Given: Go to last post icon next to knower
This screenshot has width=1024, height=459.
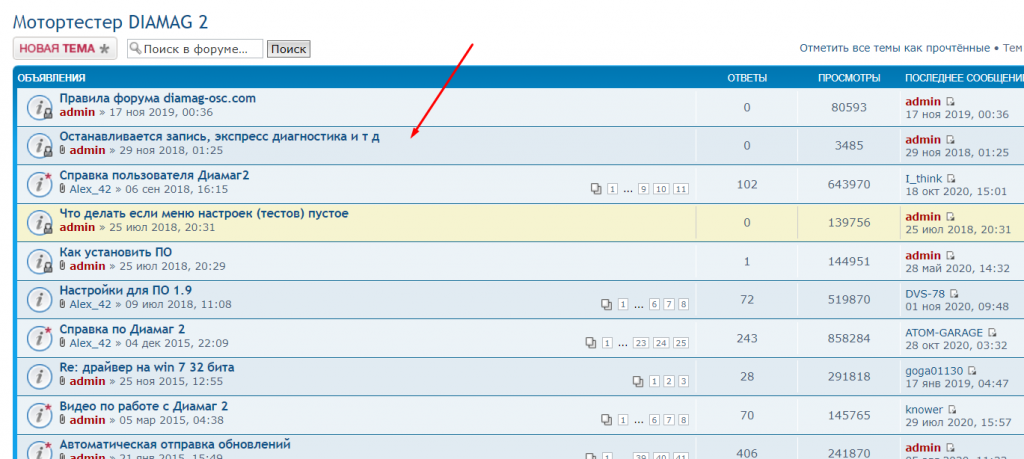Looking at the screenshot, I should point(952,410).
